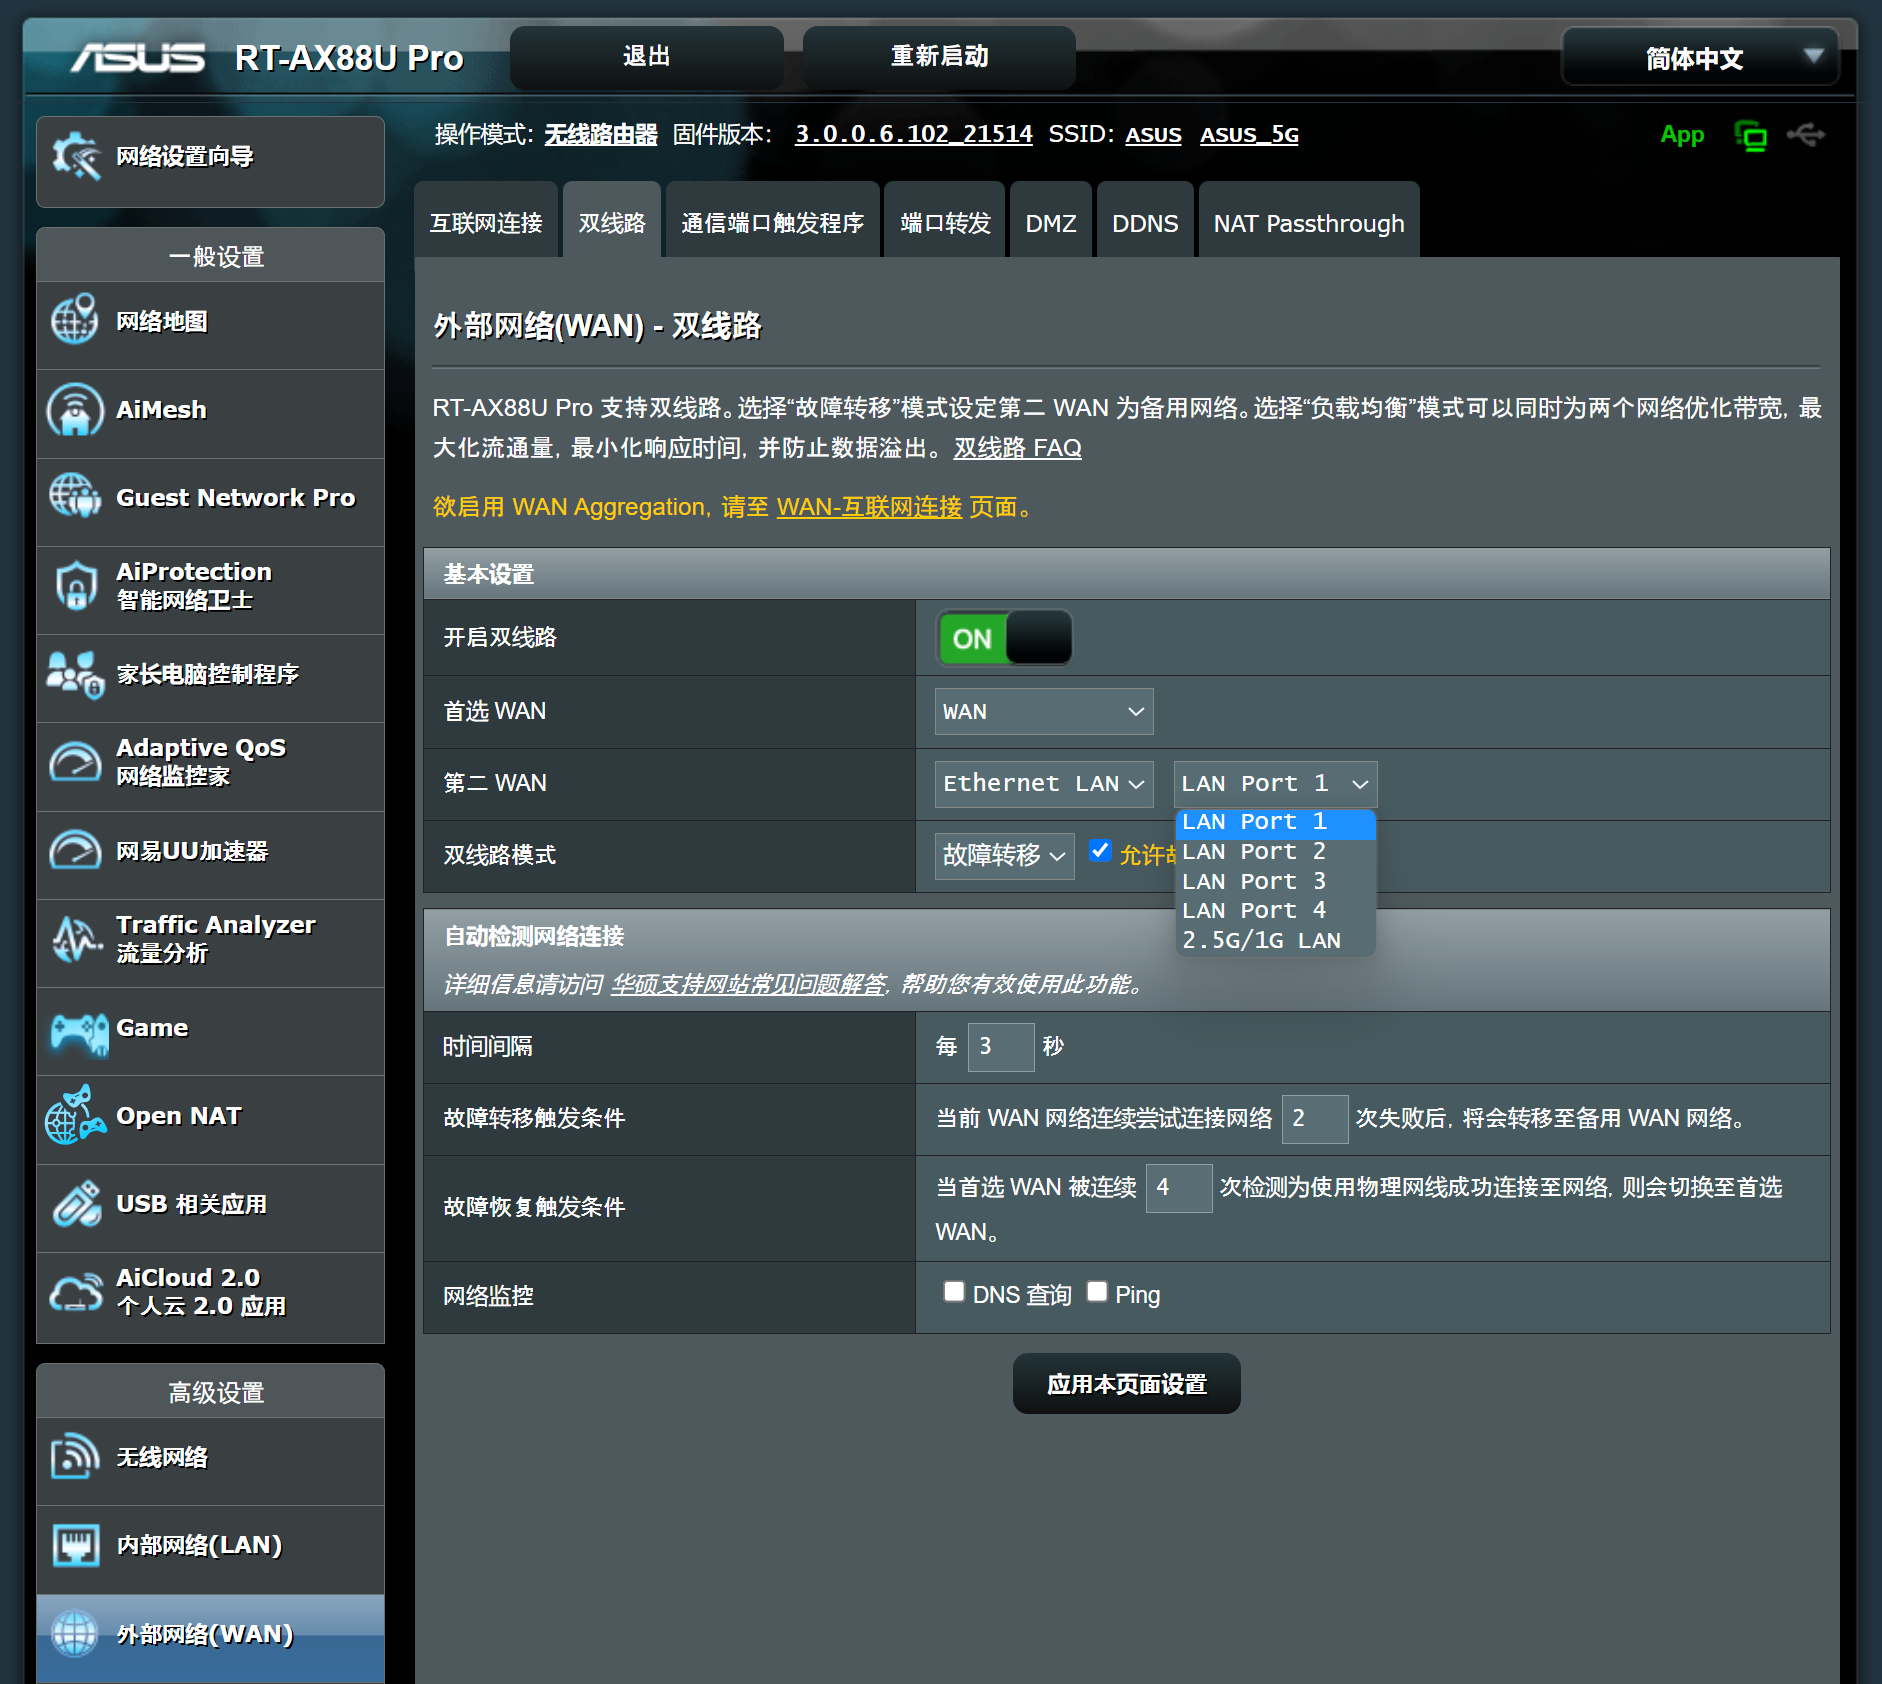Image resolution: width=1882 pixels, height=1684 pixels.
Task: Click the ASUS_5G SSID link
Action: 1249,134
